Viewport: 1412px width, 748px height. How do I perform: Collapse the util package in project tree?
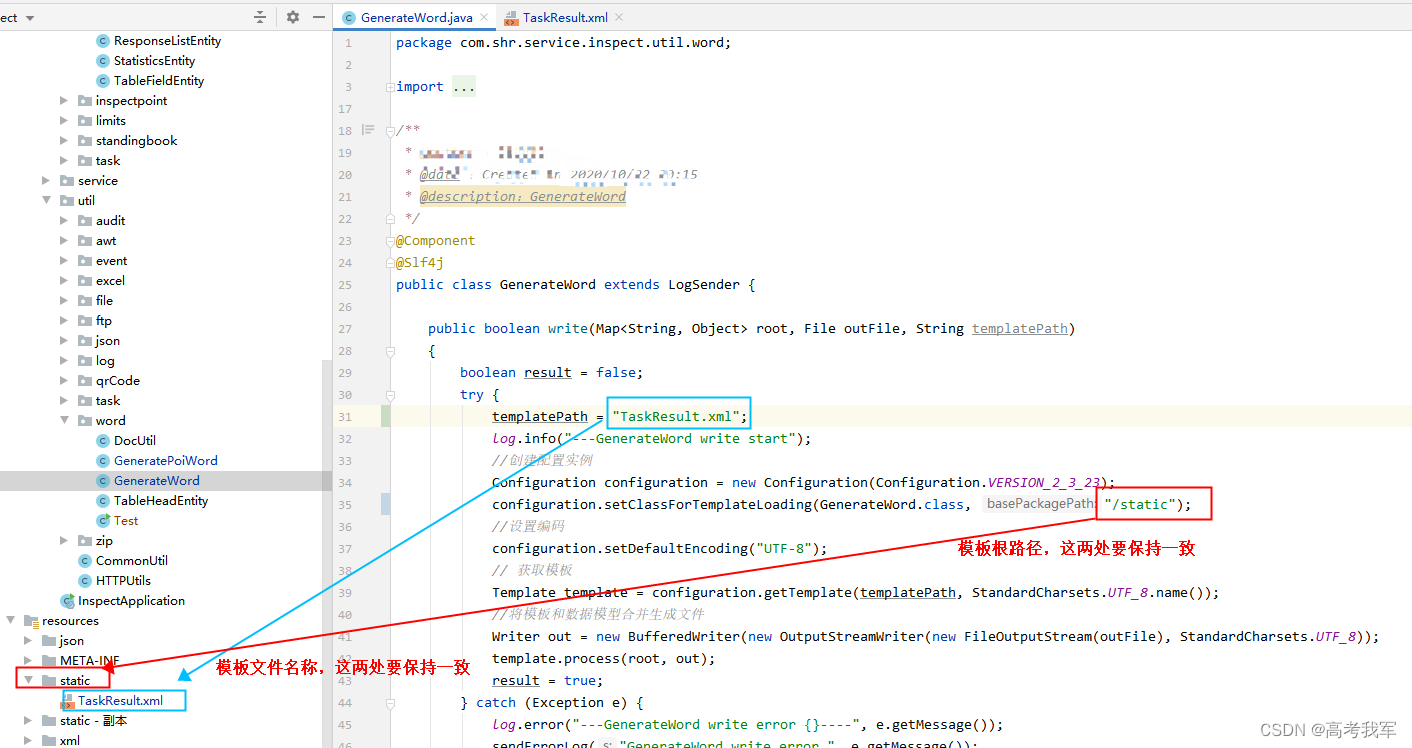point(47,200)
